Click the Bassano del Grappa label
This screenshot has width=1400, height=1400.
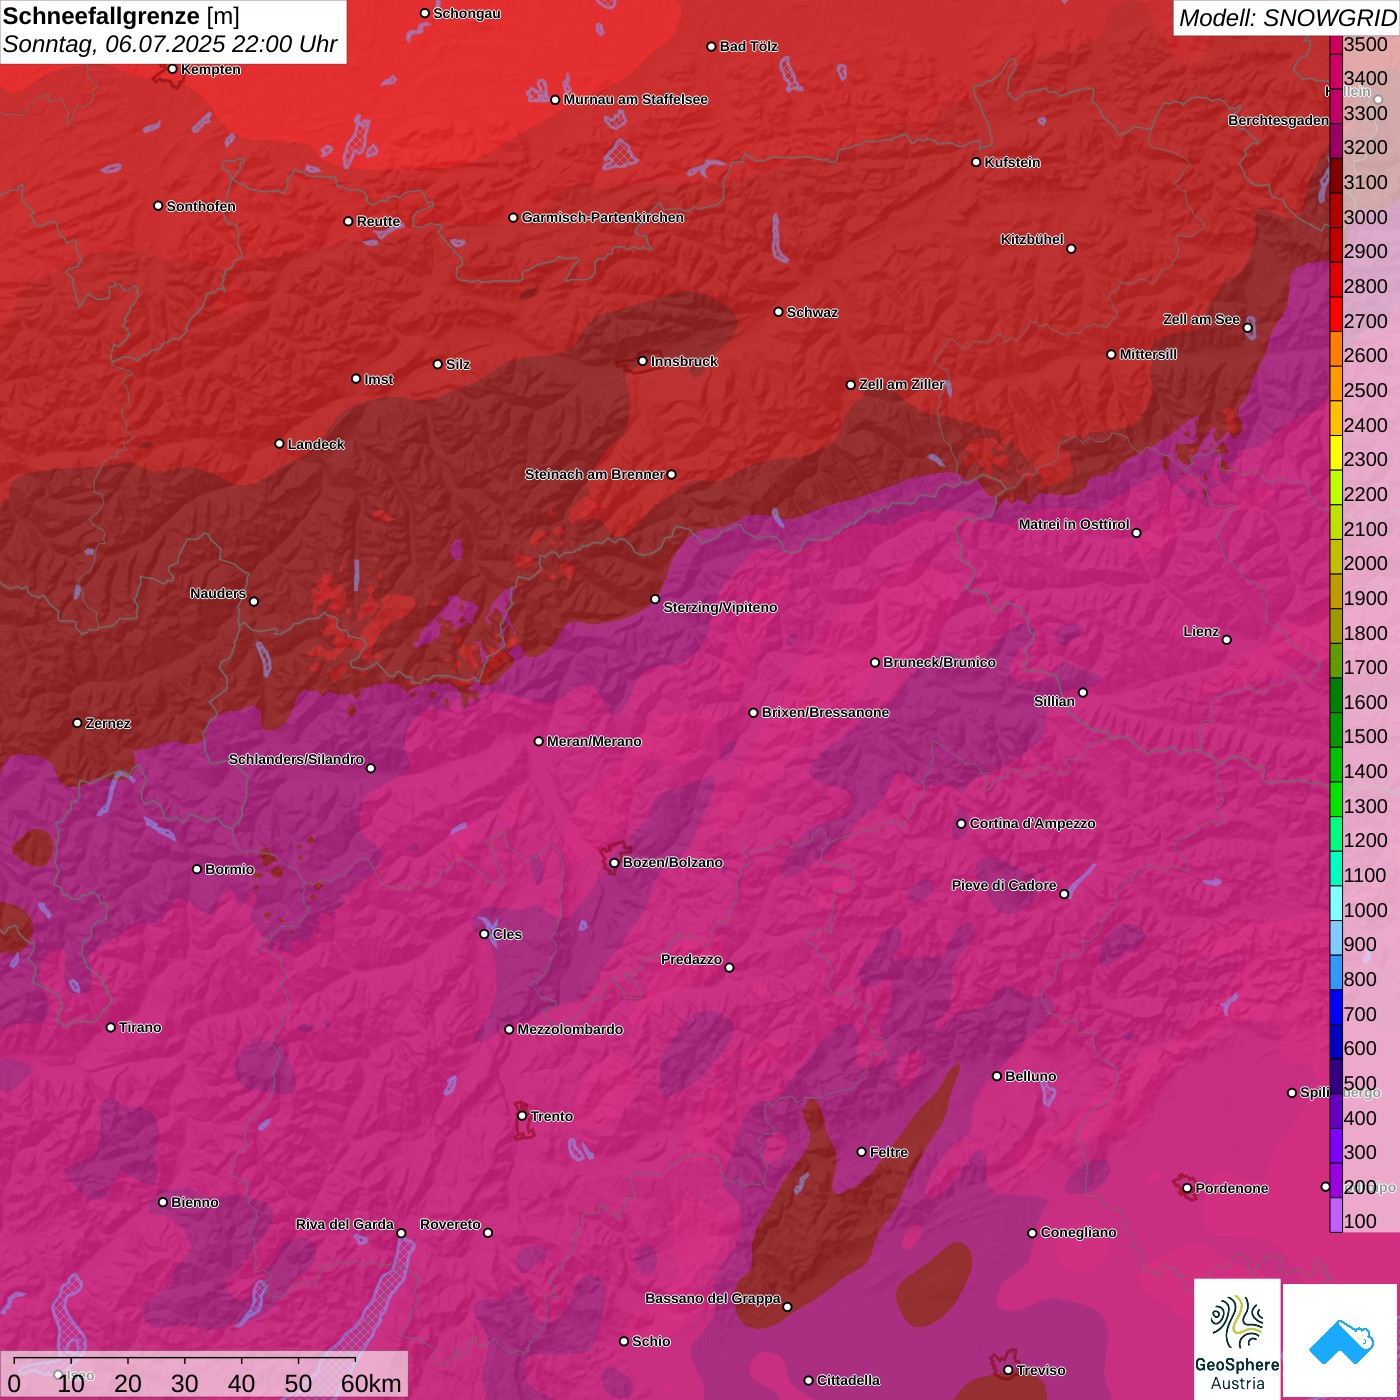713,1298
